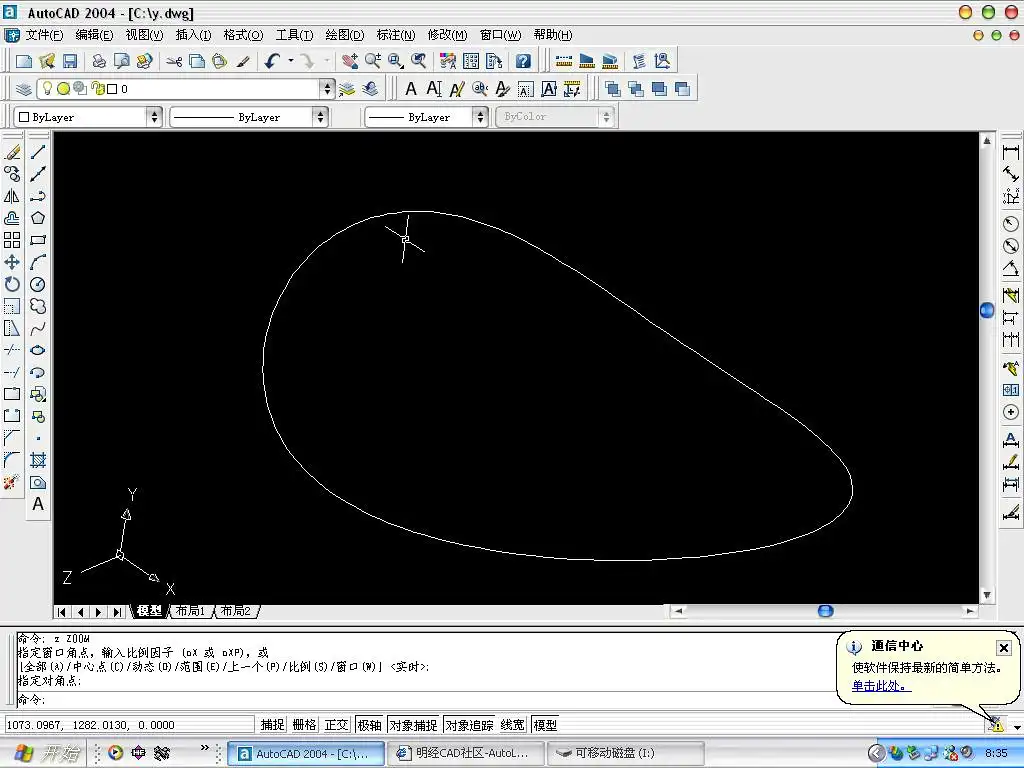Toggle 模型 model space button in status bar
The height and width of the screenshot is (768, 1024).
545,725
